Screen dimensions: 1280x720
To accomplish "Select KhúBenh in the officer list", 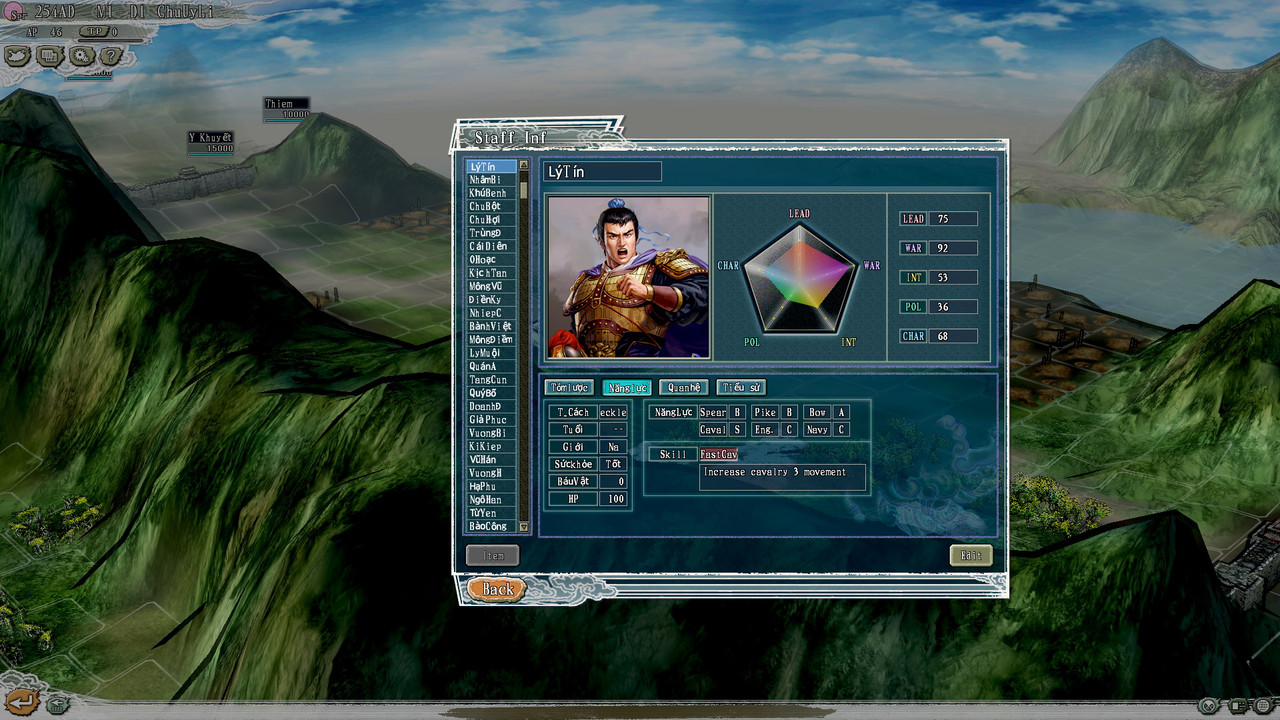I will pos(491,193).
